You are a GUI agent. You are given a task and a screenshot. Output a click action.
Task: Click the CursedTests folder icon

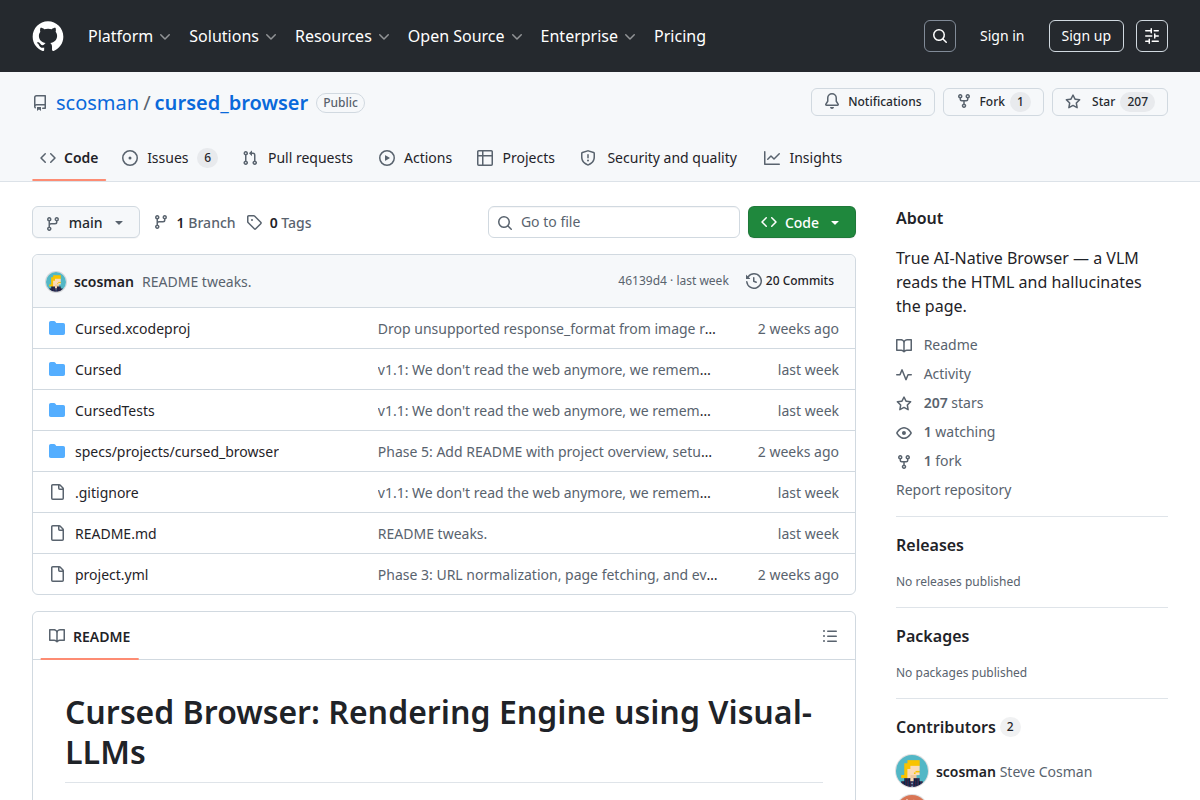(57, 410)
